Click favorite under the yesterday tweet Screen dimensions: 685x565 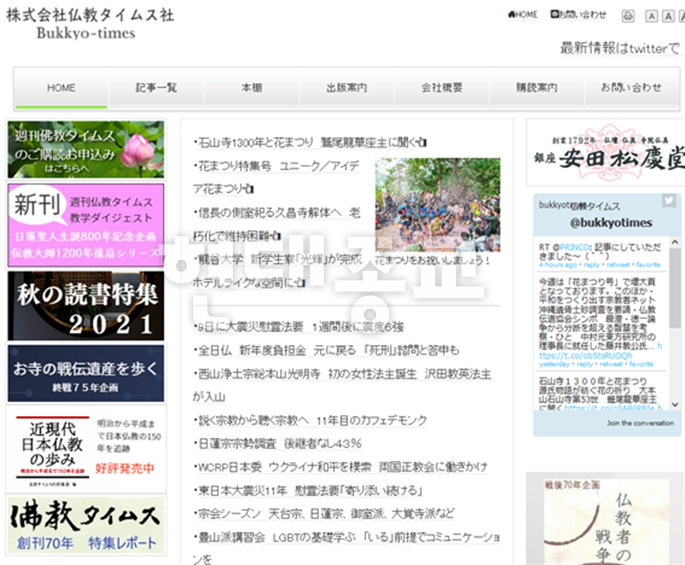click(x=642, y=364)
